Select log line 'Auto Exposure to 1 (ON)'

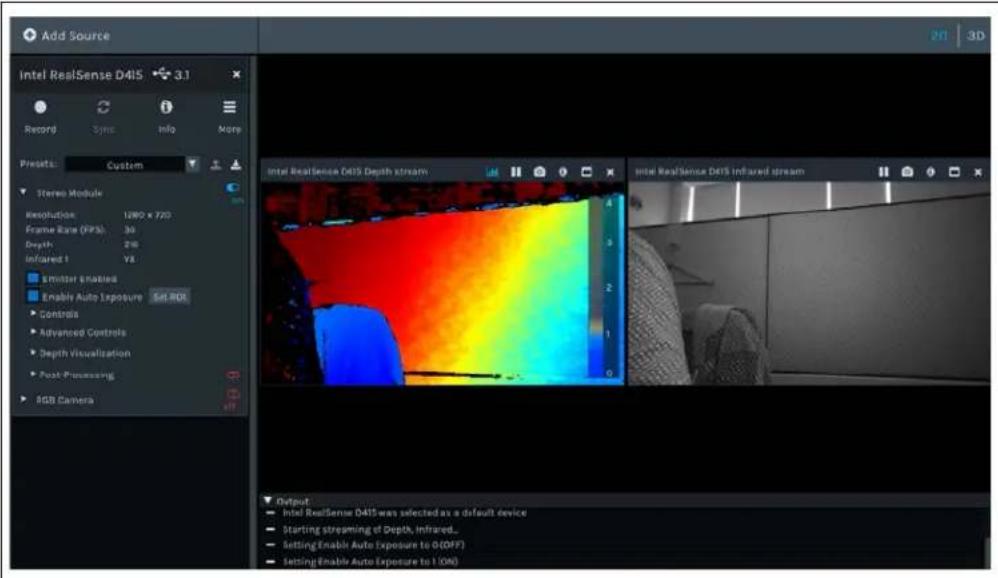(x=370, y=561)
